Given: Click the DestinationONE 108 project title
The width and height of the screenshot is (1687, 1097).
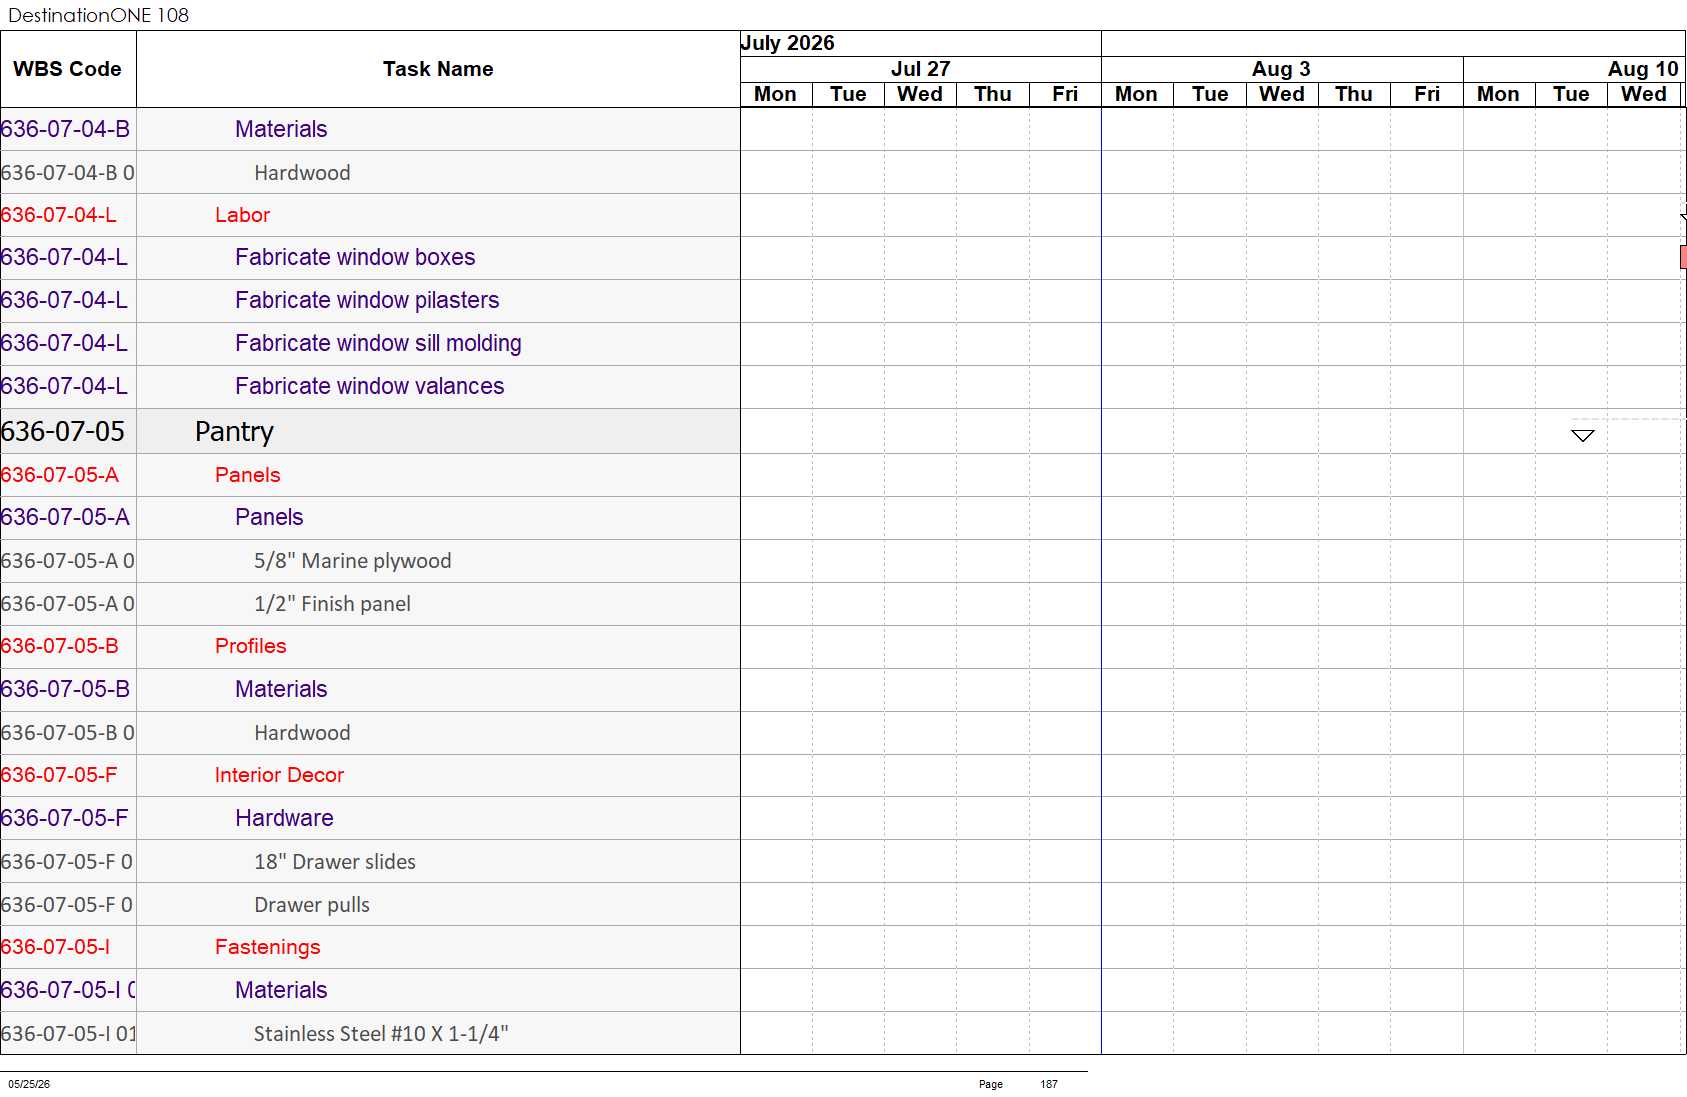Looking at the screenshot, I should pyautogui.click(x=98, y=15).
